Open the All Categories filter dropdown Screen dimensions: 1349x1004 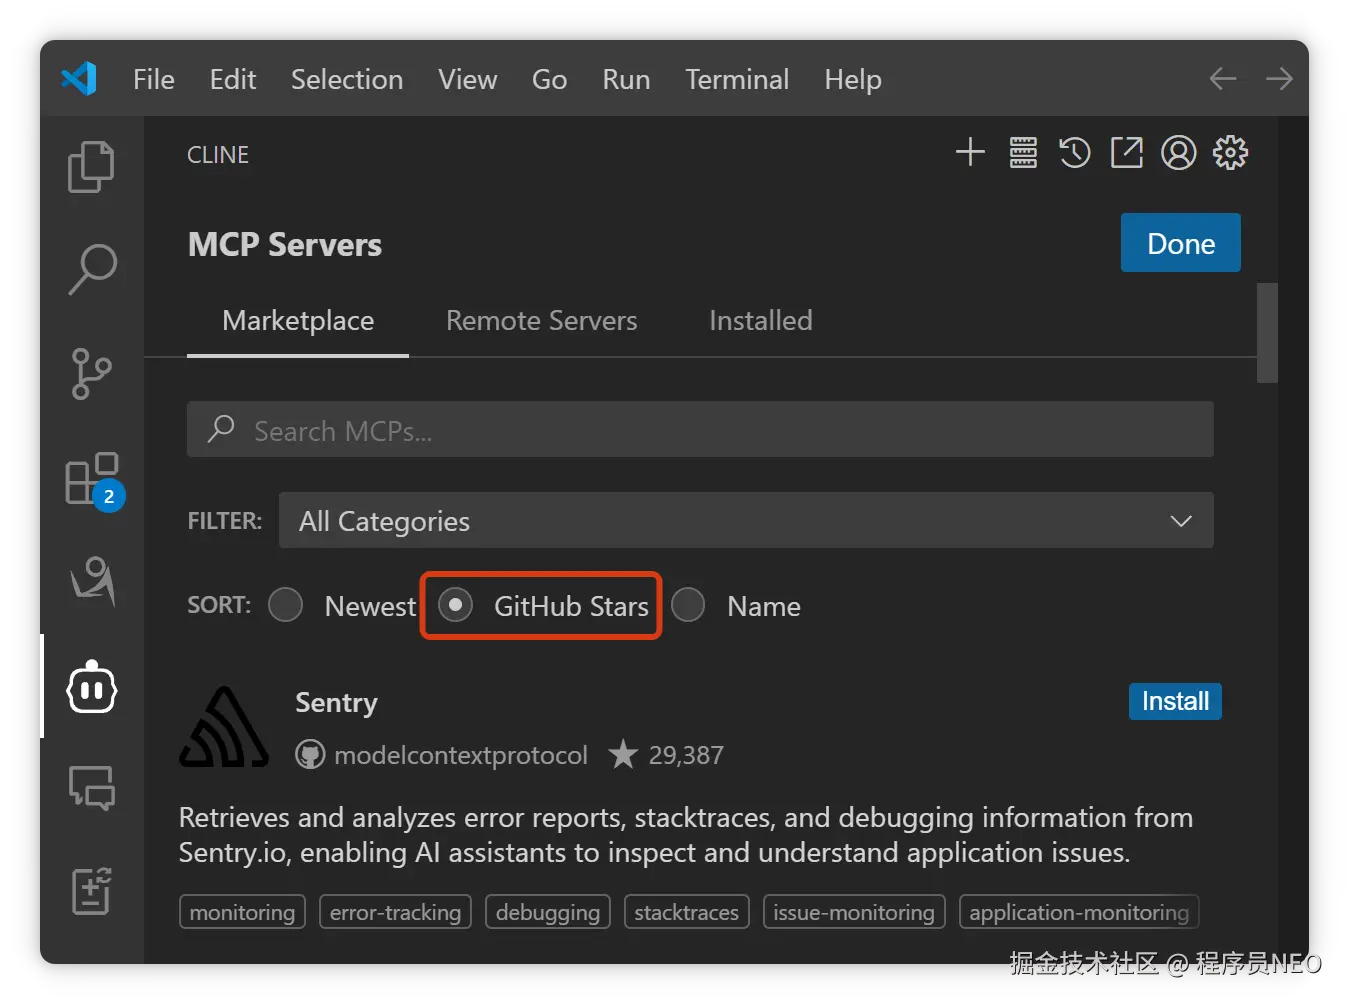(x=746, y=520)
